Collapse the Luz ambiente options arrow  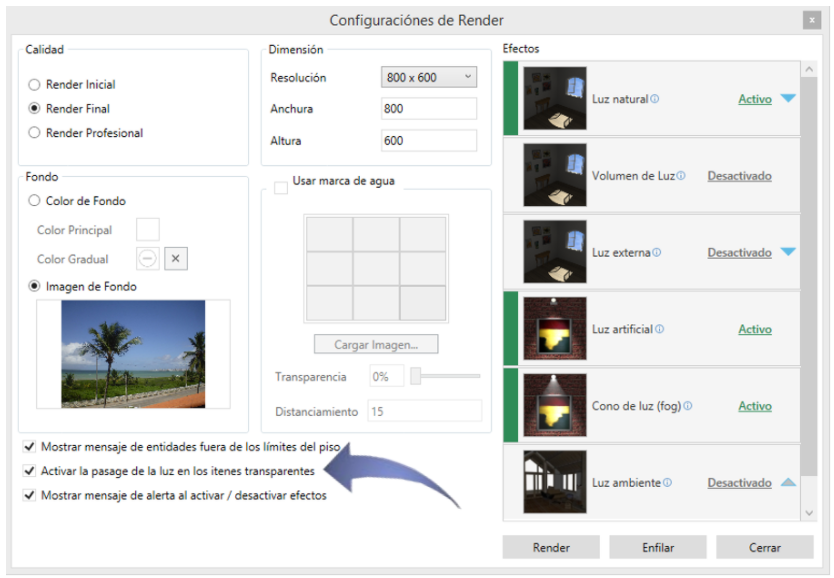pos(788,482)
